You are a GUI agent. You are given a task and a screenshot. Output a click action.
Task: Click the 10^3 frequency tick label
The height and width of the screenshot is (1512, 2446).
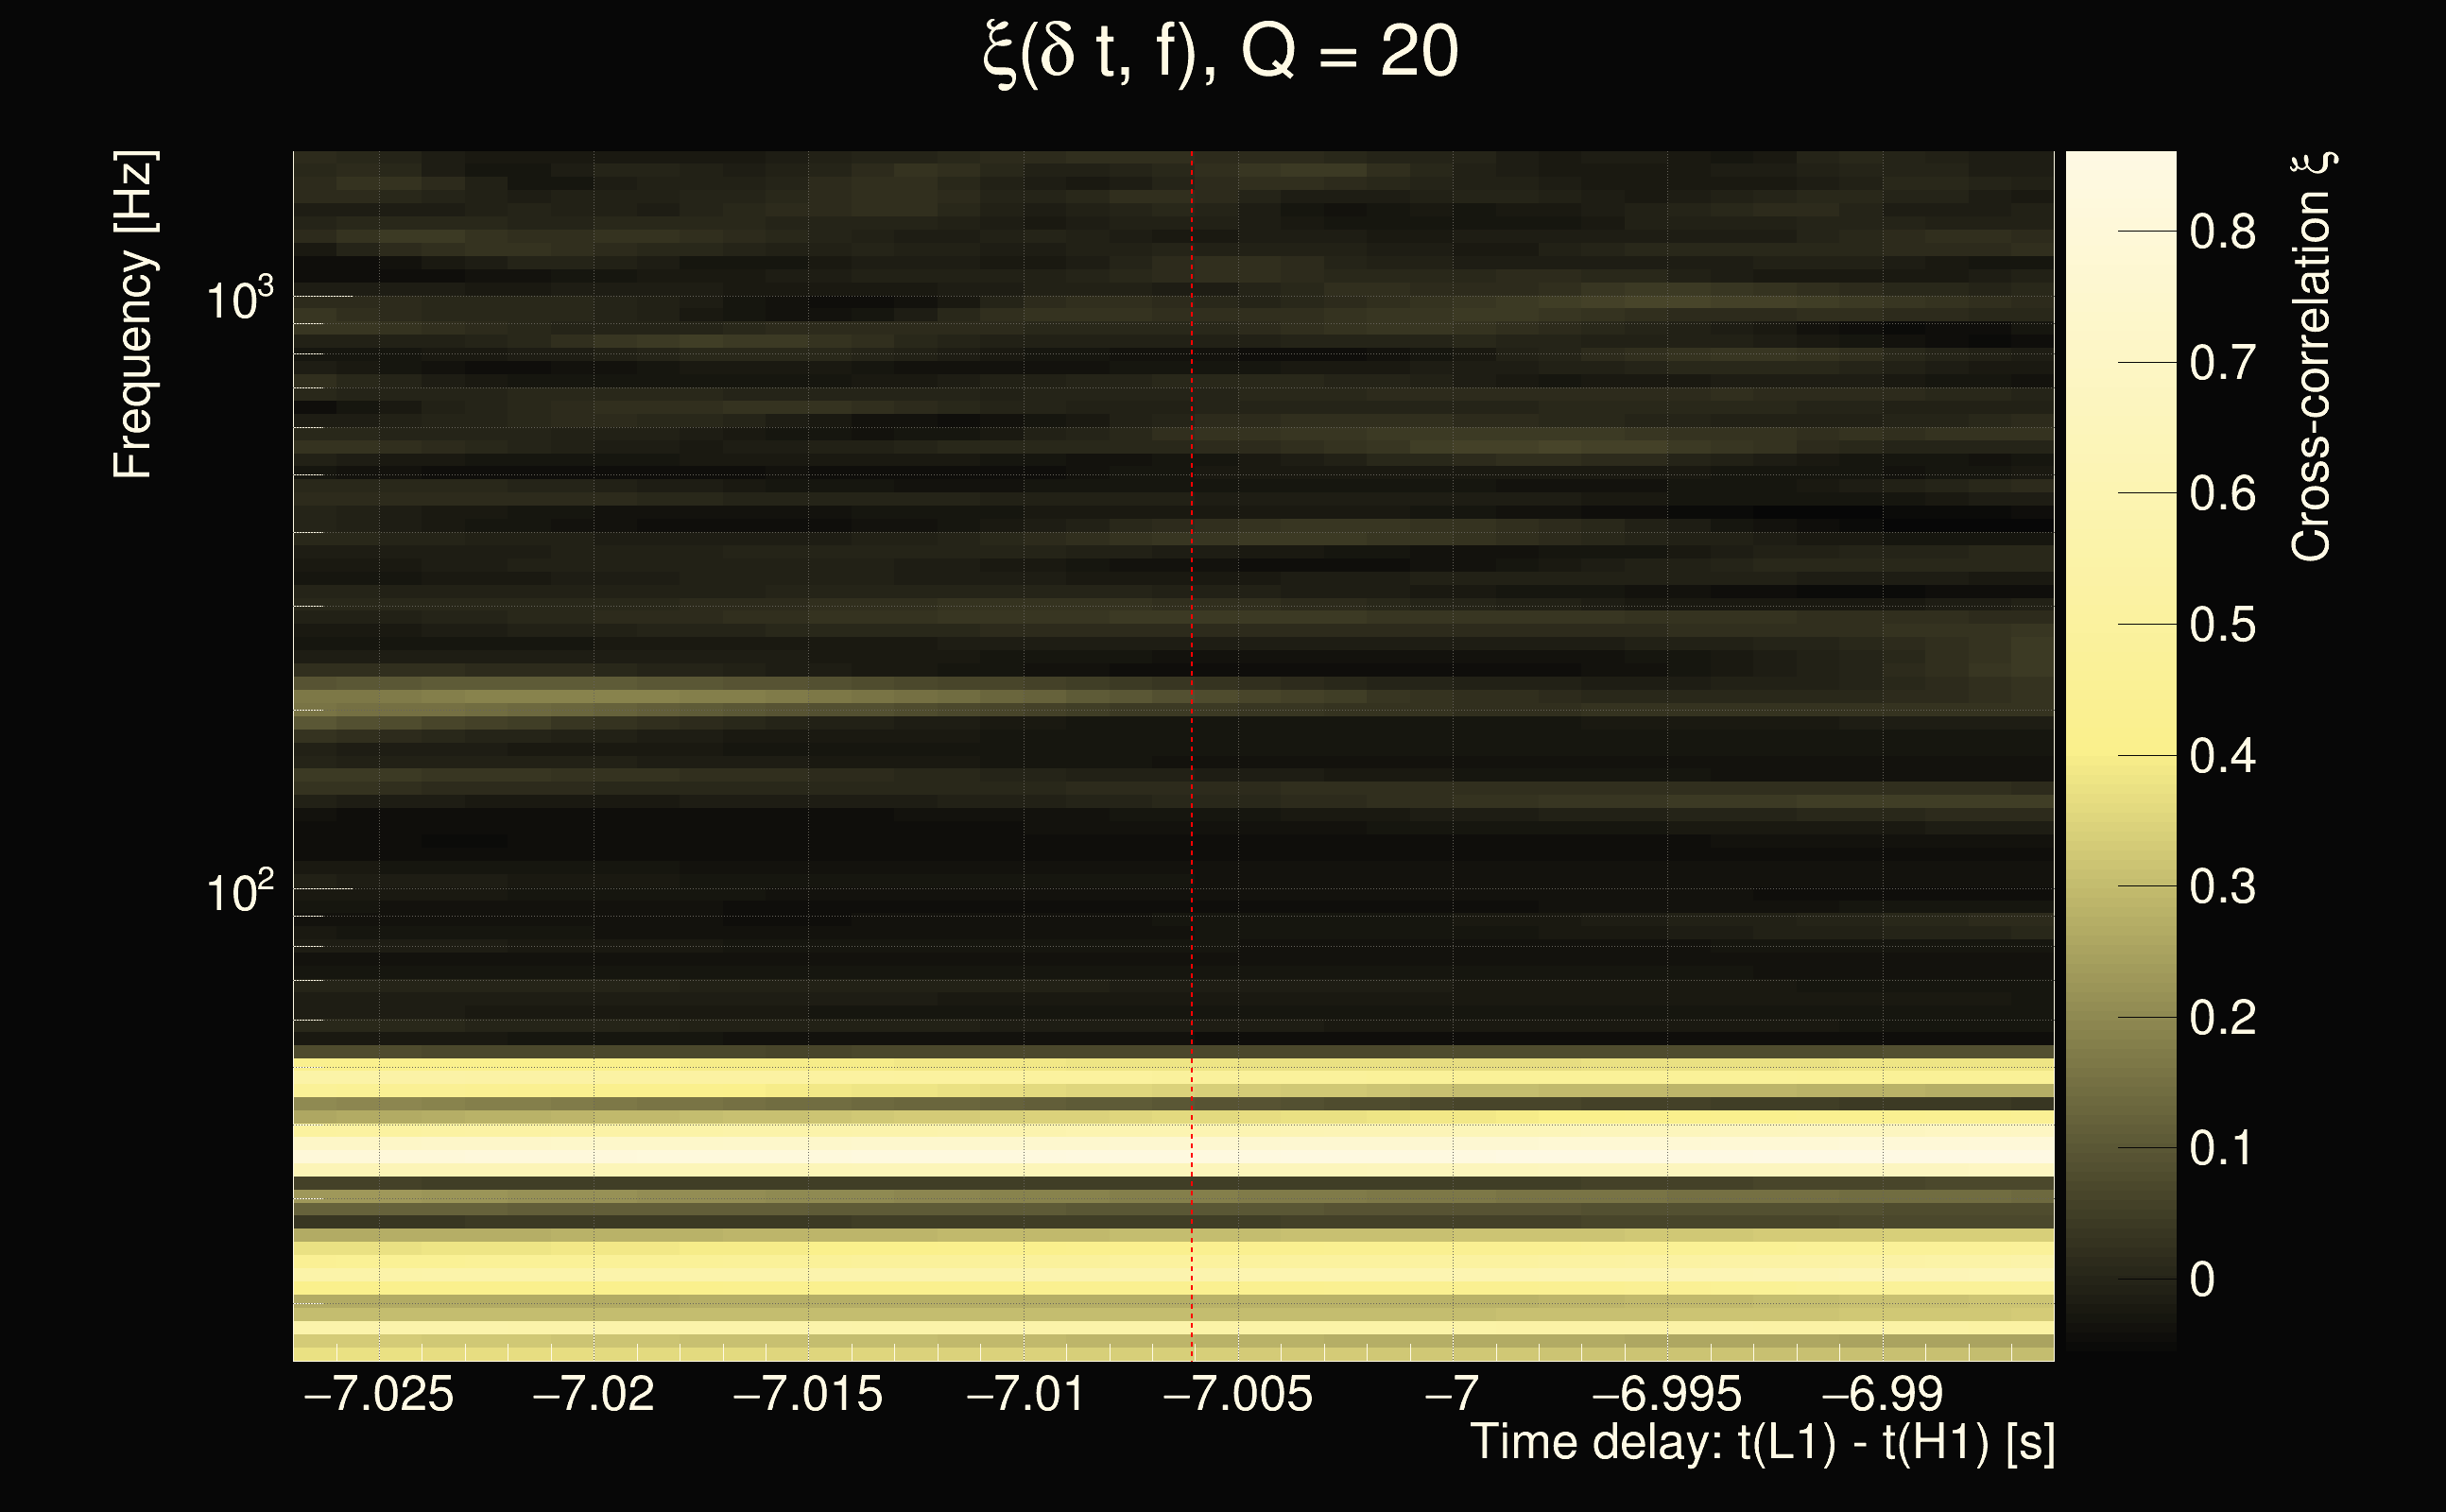[x=239, y=299]
